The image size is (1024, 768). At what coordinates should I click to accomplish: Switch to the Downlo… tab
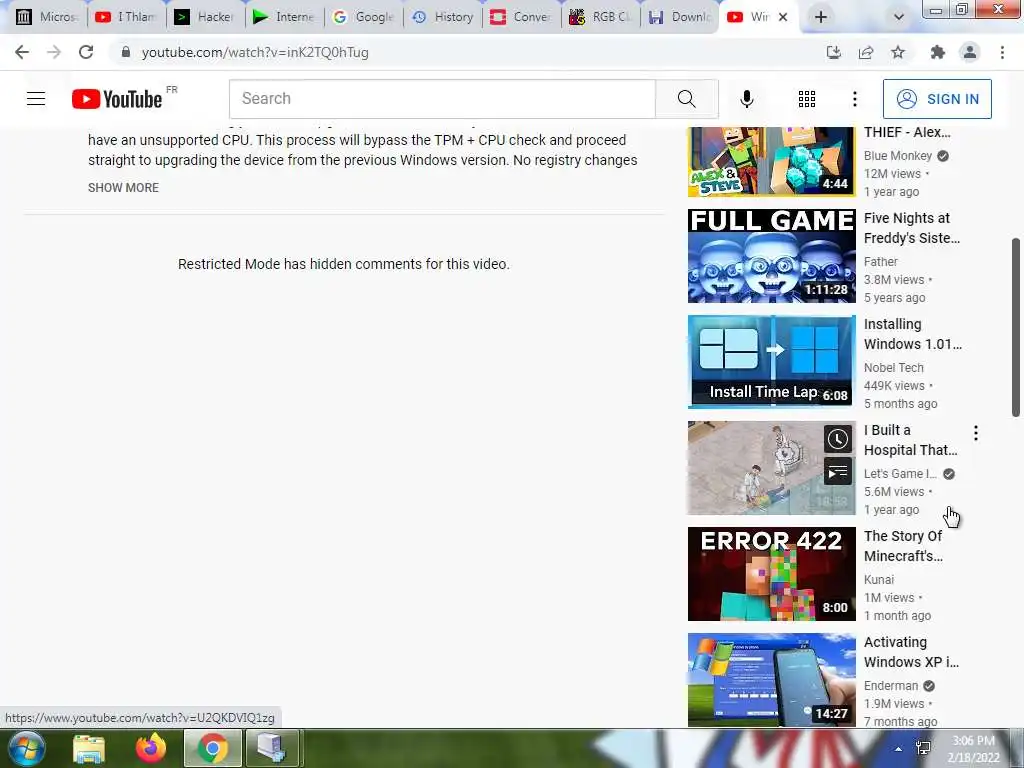[680, 17]
